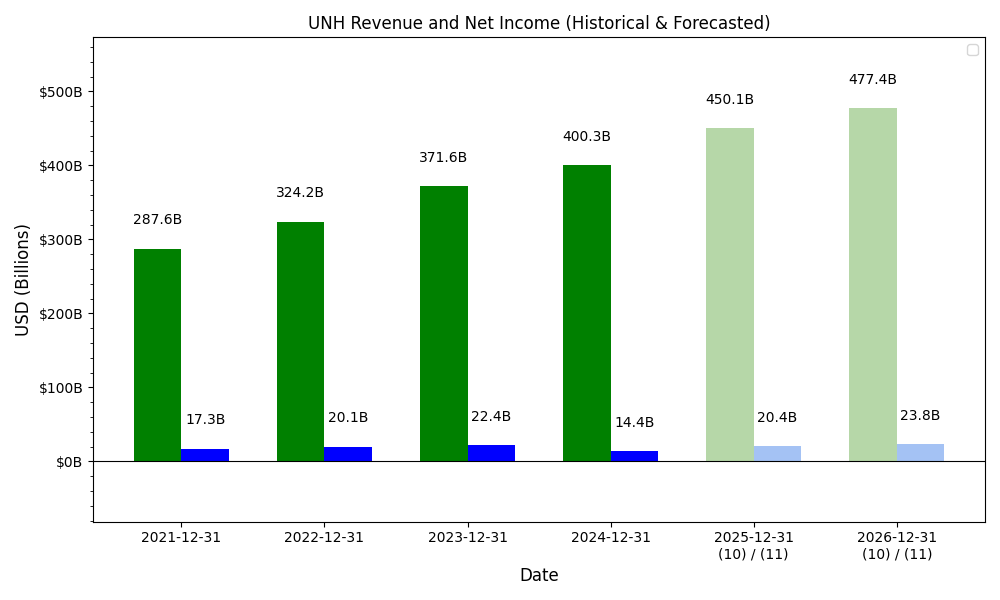Click the $100B y-axis tick label
Screen dimensions: 1000x600
[x=61, y=388]
